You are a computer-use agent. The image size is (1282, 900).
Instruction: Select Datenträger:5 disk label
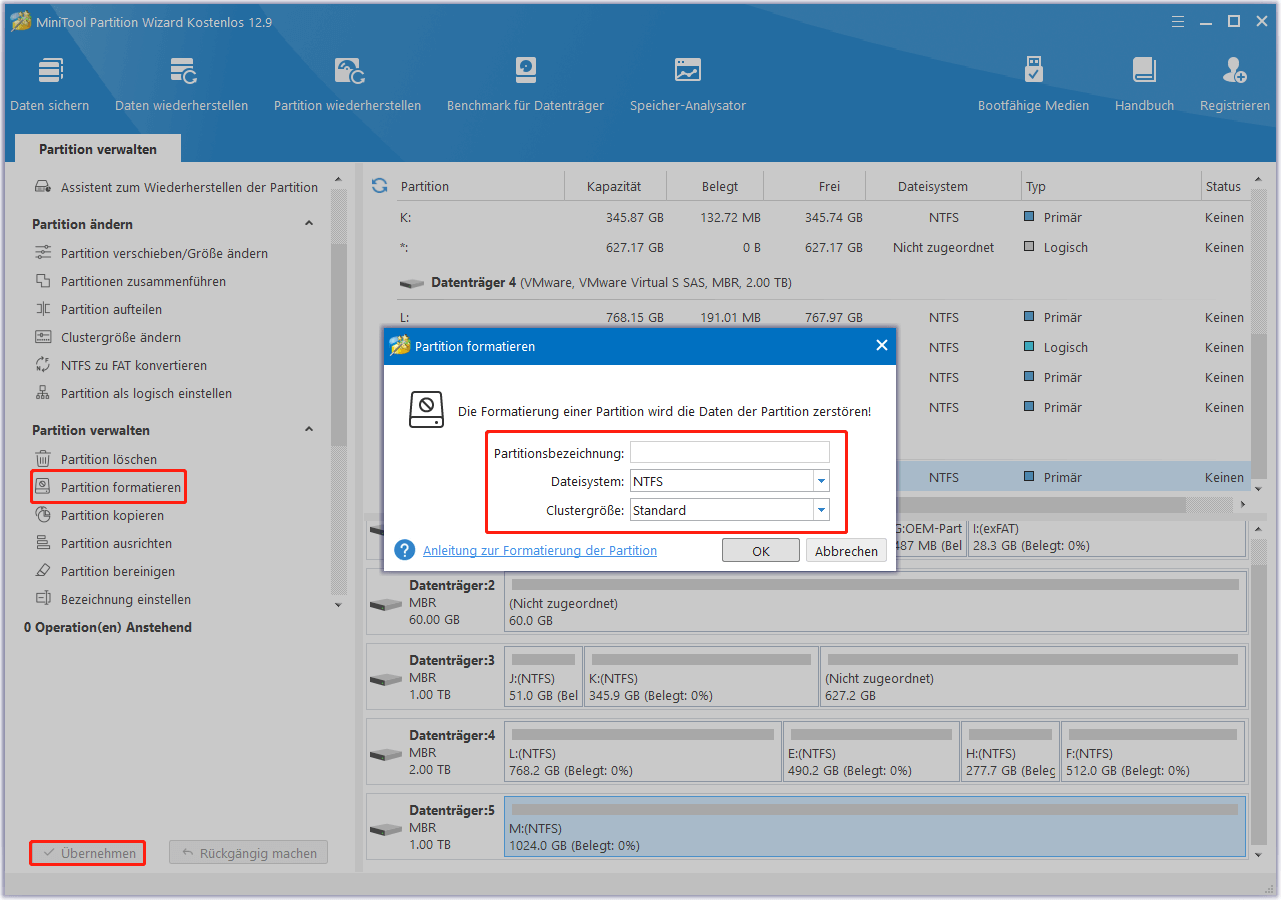pos(452,810)
